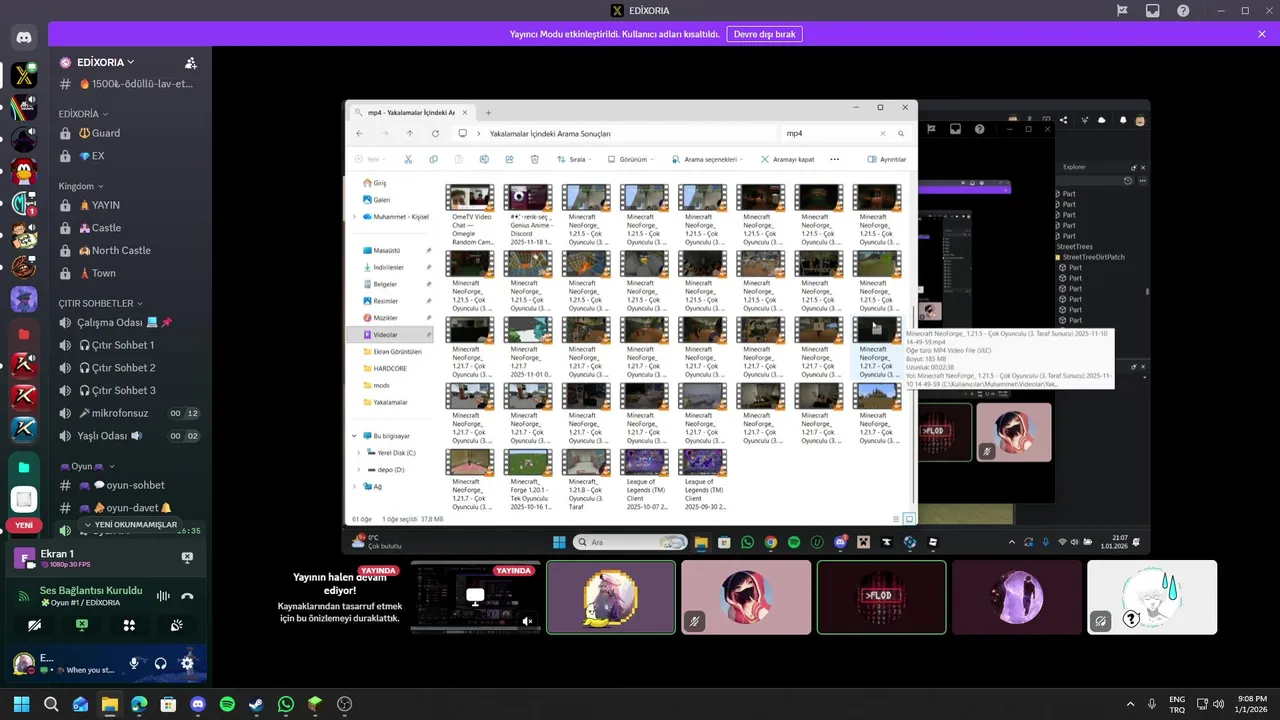Screen dimensions: 1280x720
Task: Unmute the stream preview audio
Action: click(528, 621)
